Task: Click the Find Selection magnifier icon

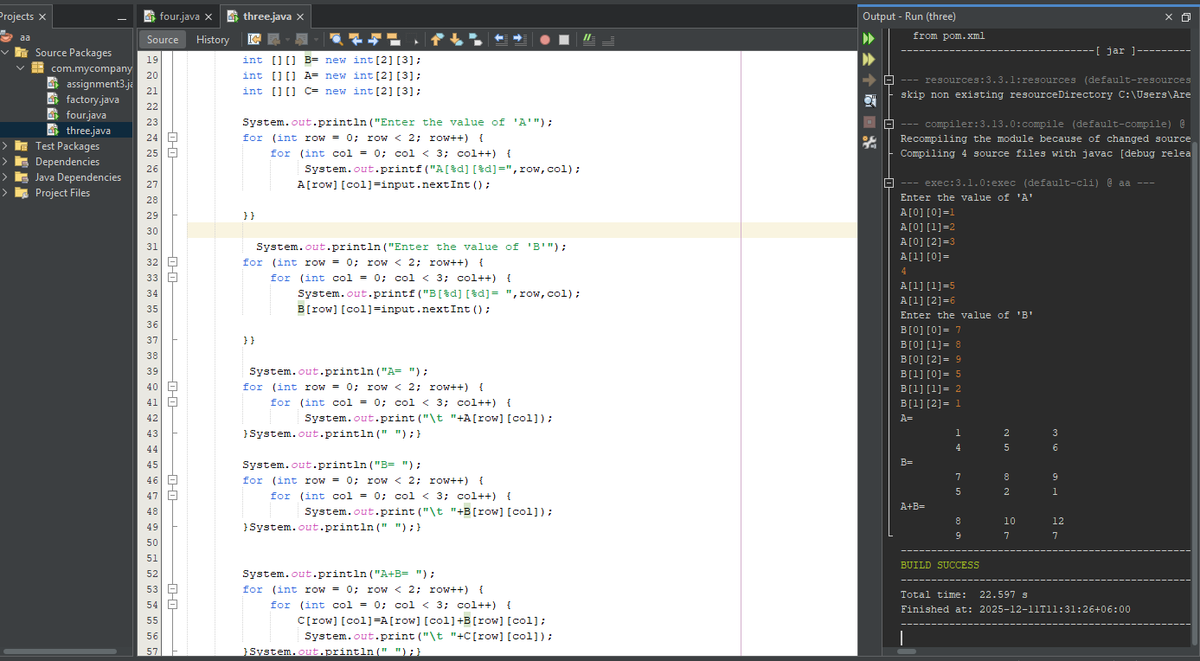Action: click(336, 40)
